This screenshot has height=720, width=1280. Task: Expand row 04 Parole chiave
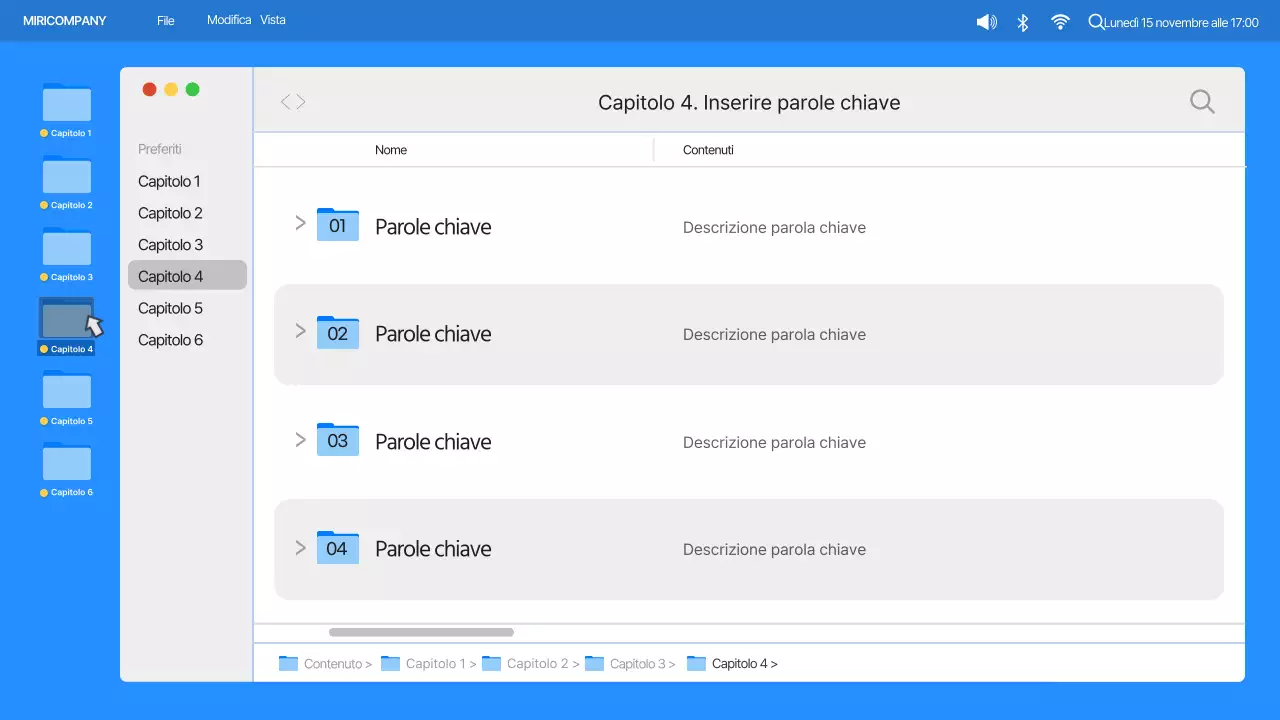[x=299, y=548]
